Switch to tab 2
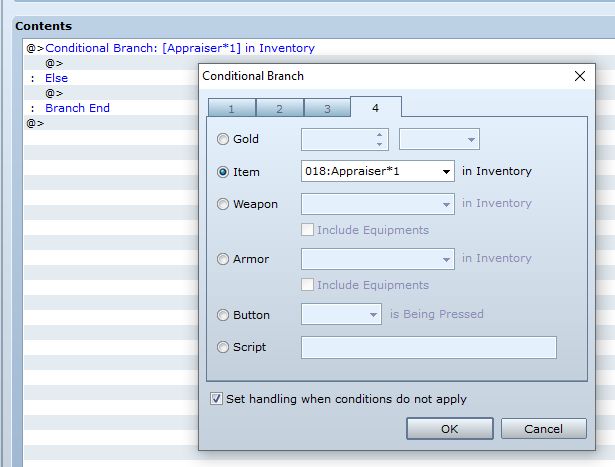 click(279, 108)
